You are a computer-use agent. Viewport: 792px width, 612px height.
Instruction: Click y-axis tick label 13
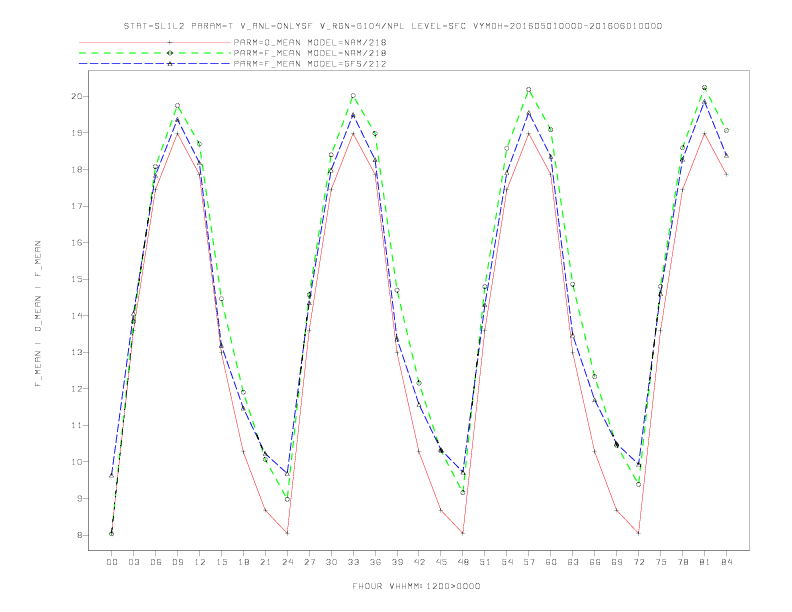(x=77, y=352)
